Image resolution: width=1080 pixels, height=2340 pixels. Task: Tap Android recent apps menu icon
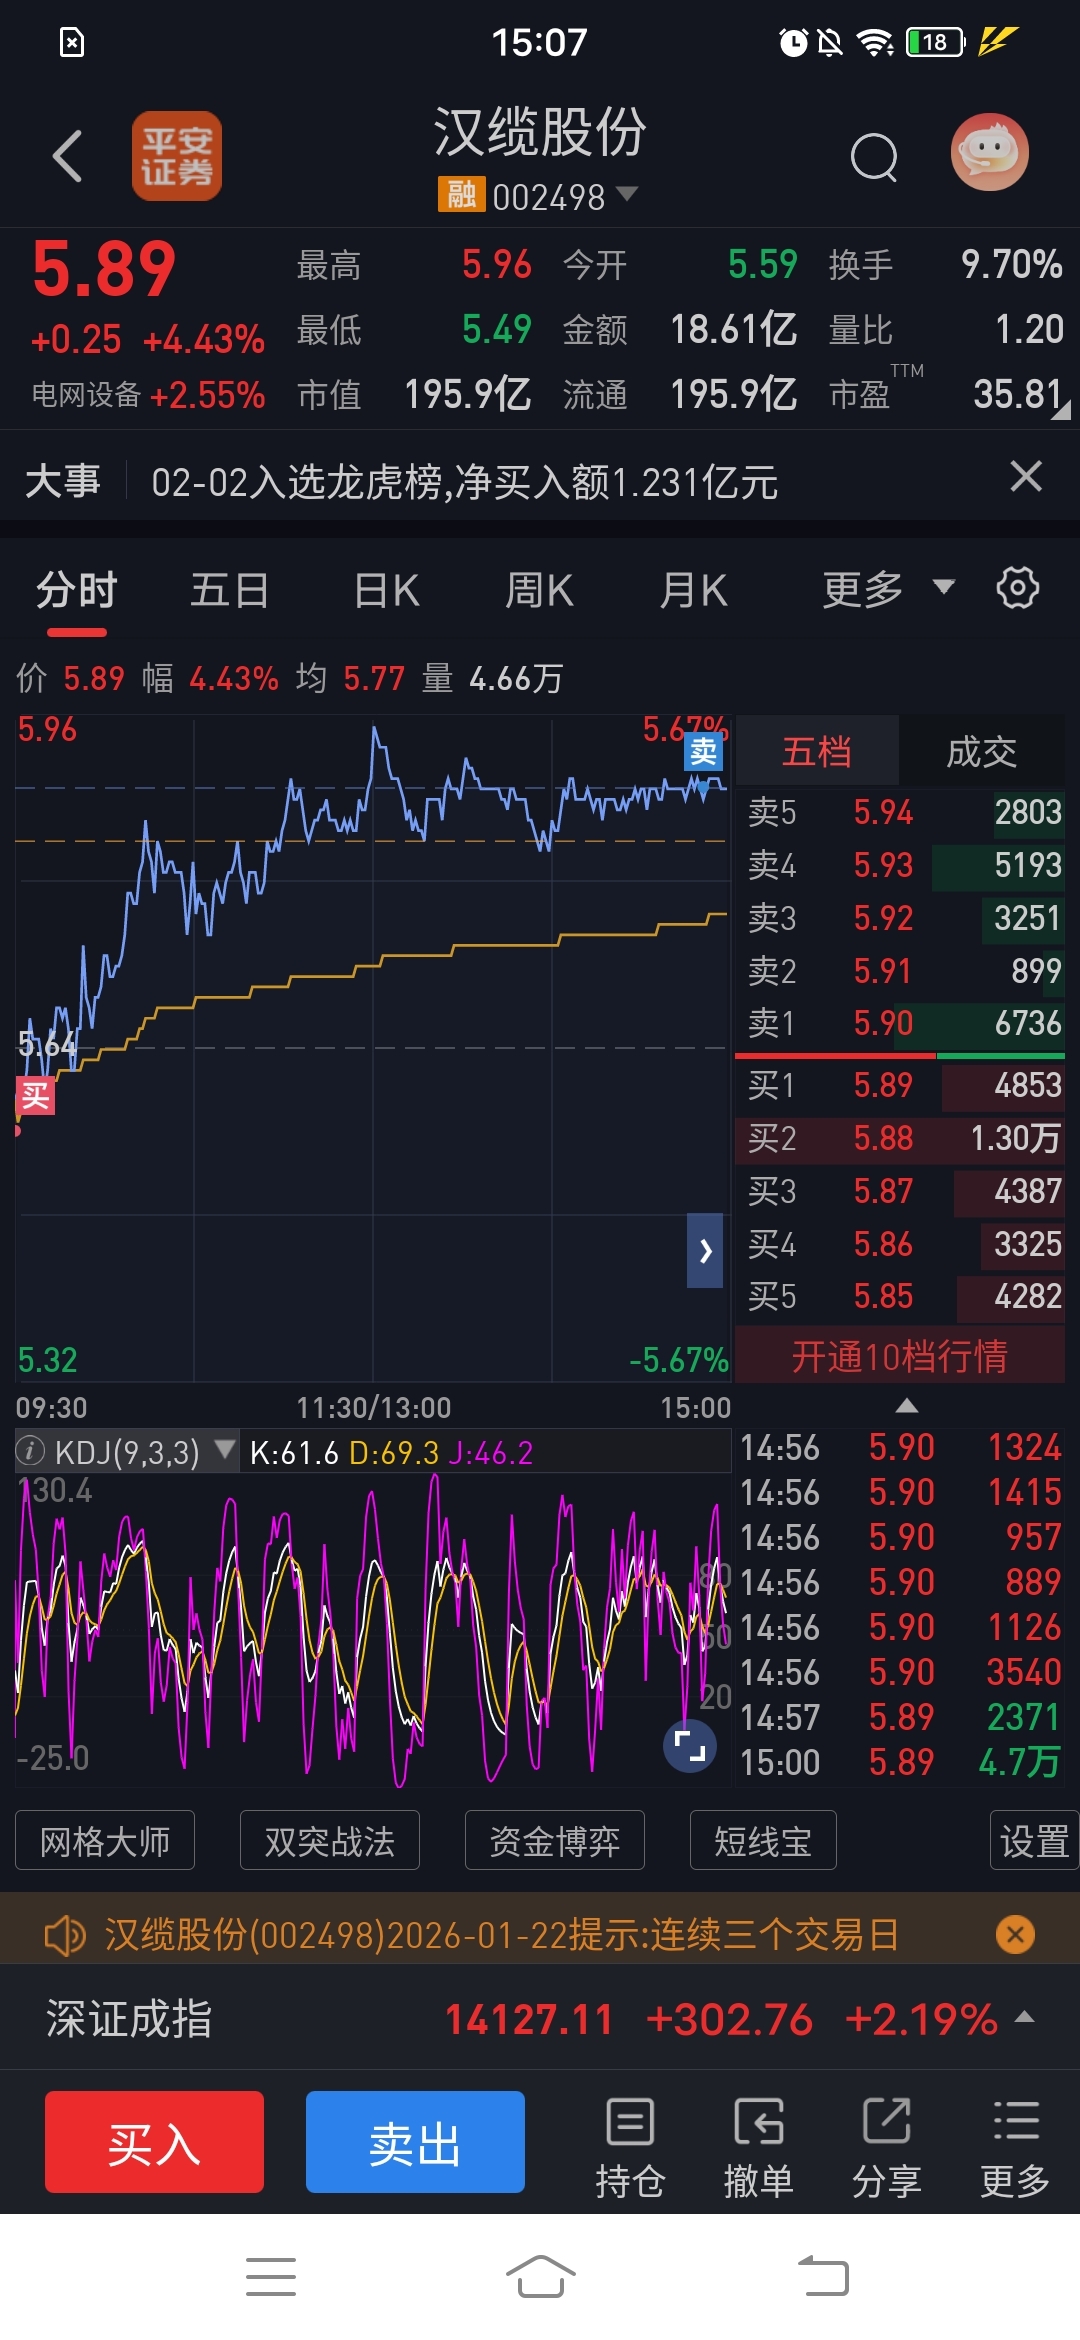coord(271,2277)
